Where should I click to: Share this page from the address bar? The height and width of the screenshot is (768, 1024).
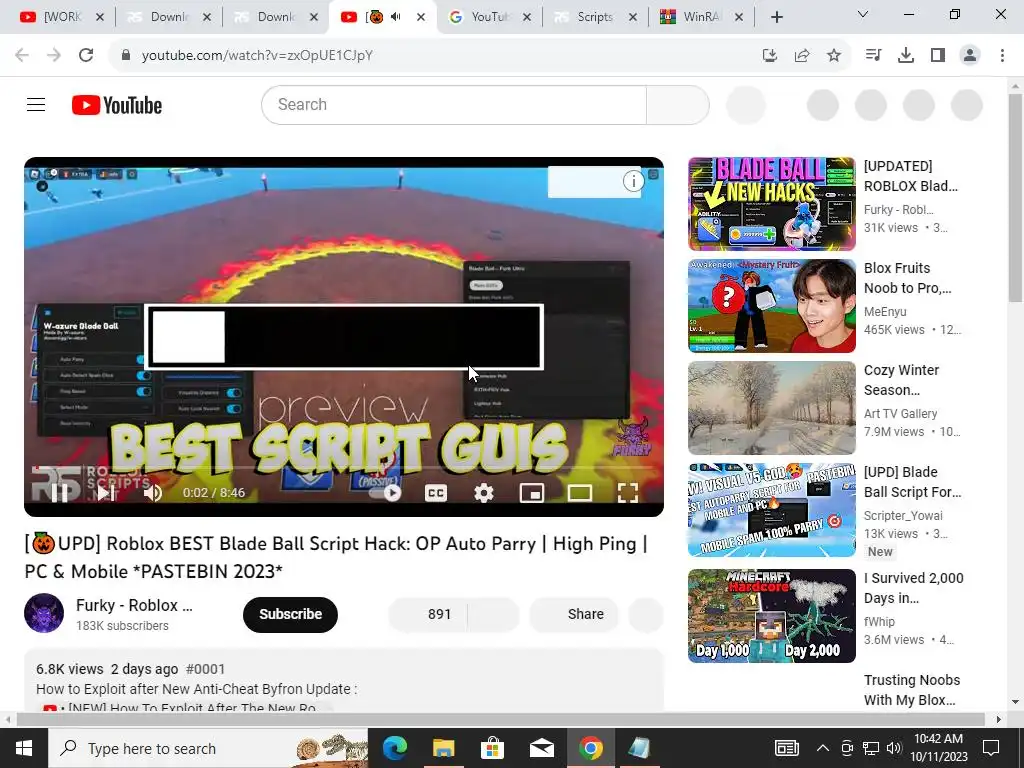pyautogui.click(x=802, y=55)
